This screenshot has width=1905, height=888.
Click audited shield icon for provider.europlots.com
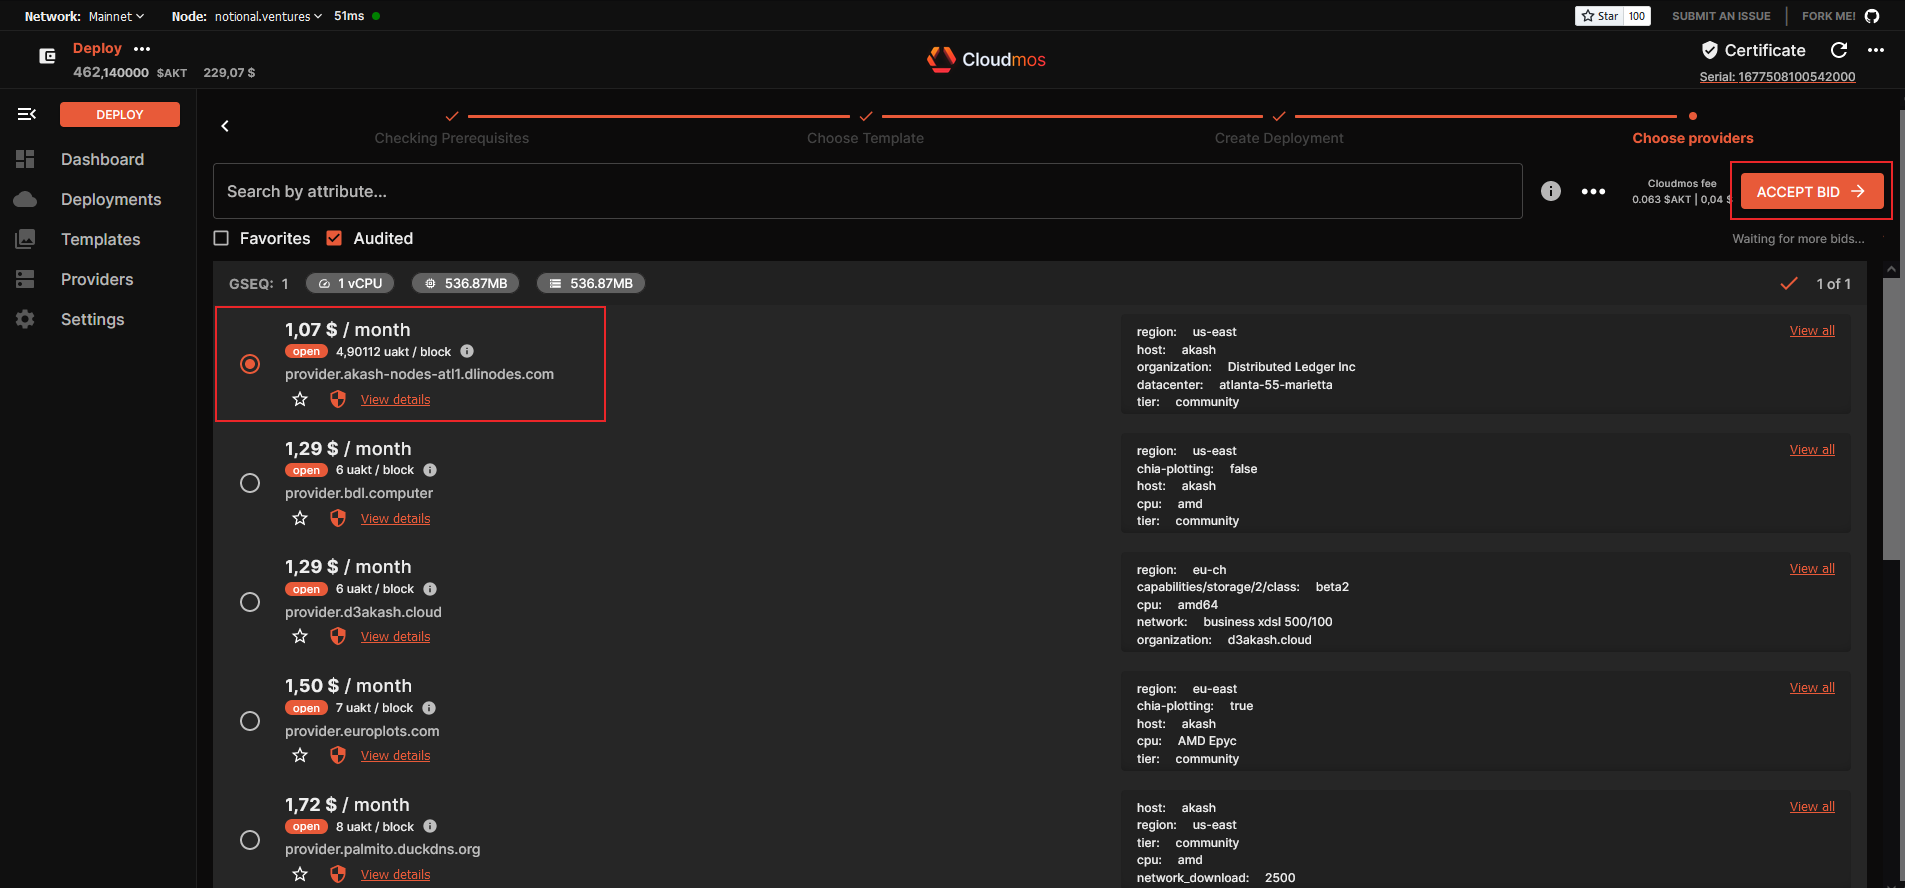(338, 755)
